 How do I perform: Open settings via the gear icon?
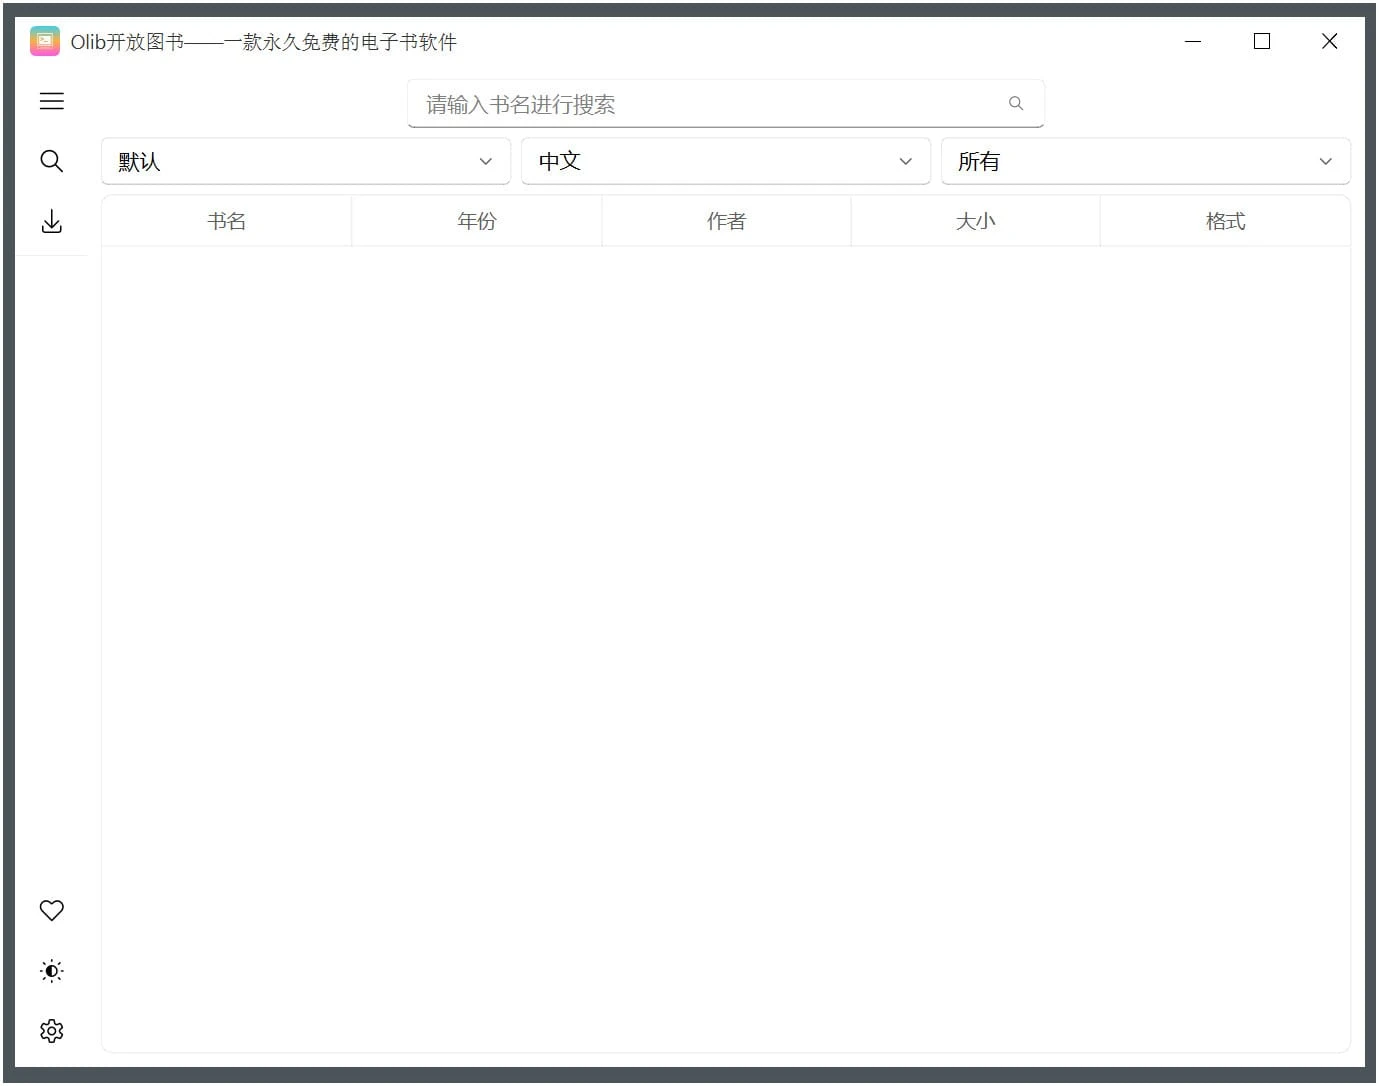click(x=51, y=1030)
